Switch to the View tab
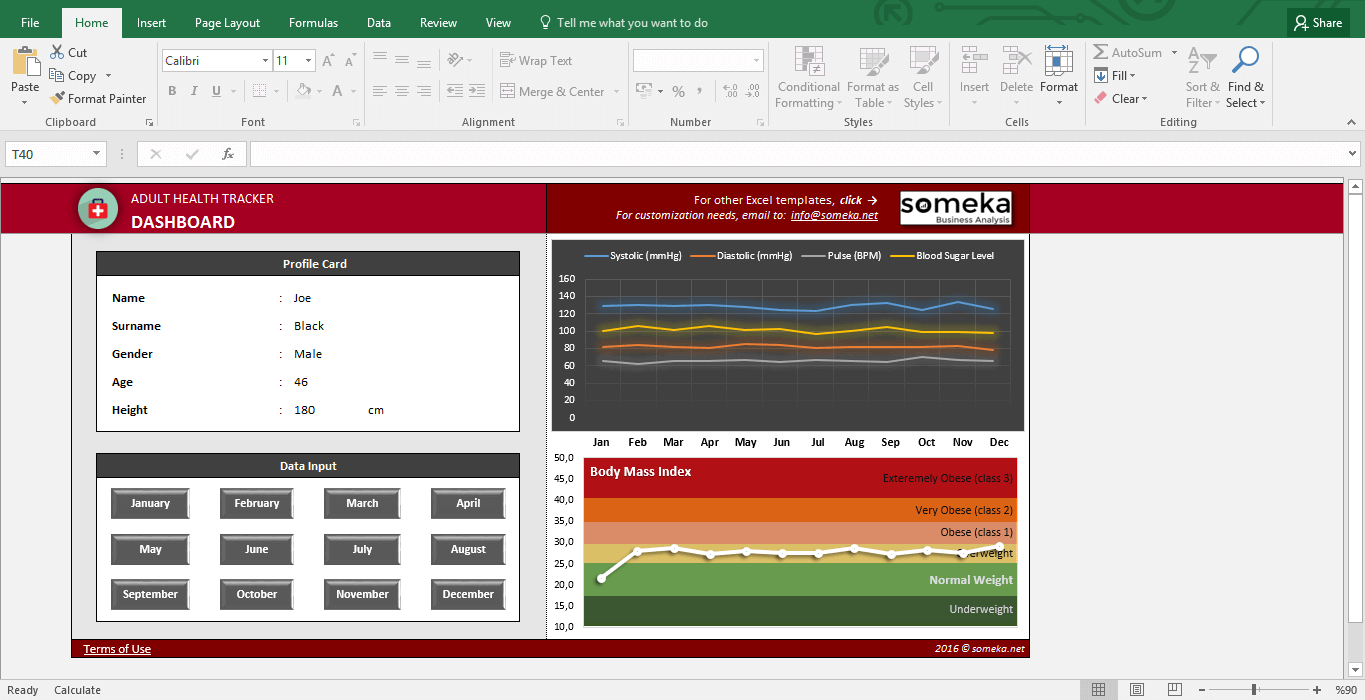 498,23
